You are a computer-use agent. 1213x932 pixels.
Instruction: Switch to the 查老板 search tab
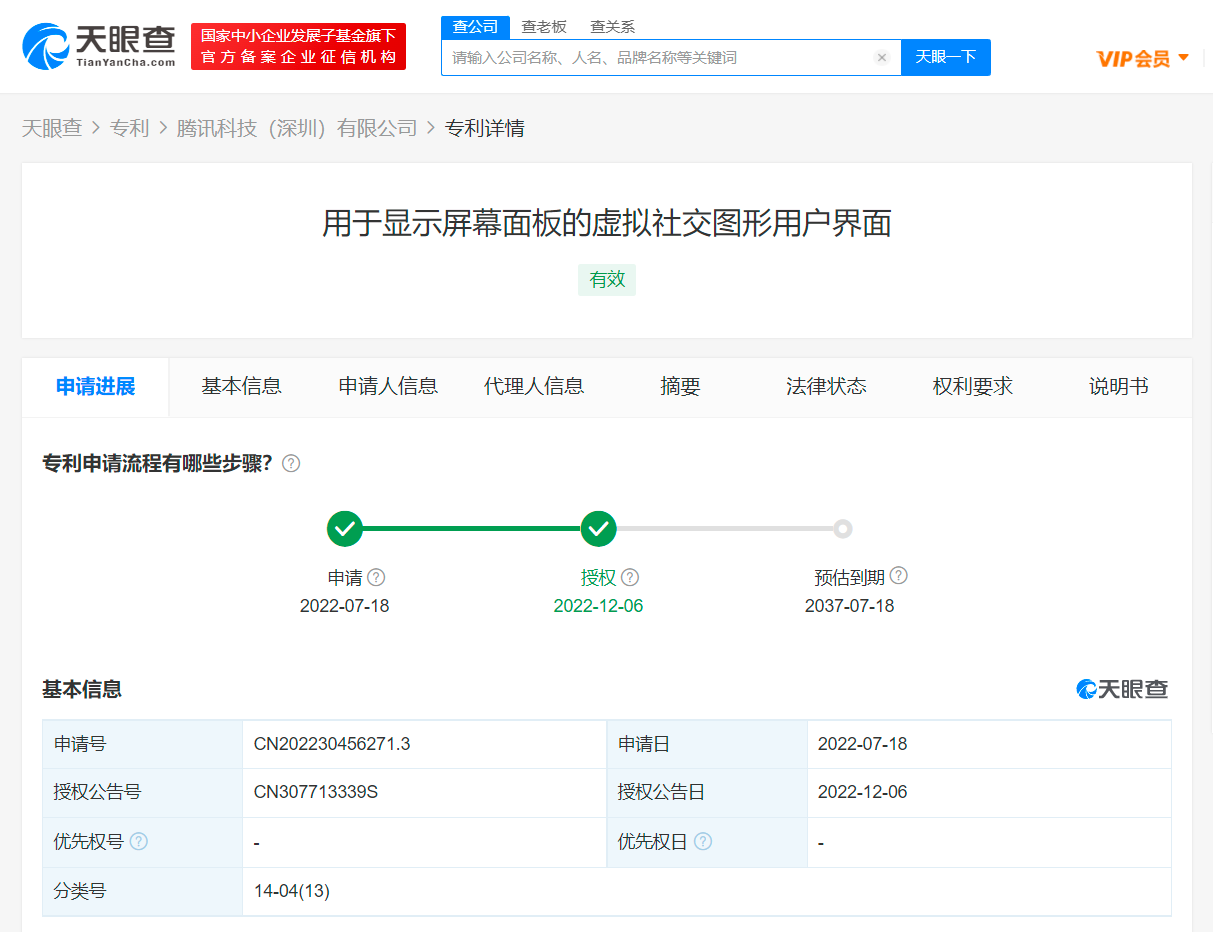[x=544, y=27]
